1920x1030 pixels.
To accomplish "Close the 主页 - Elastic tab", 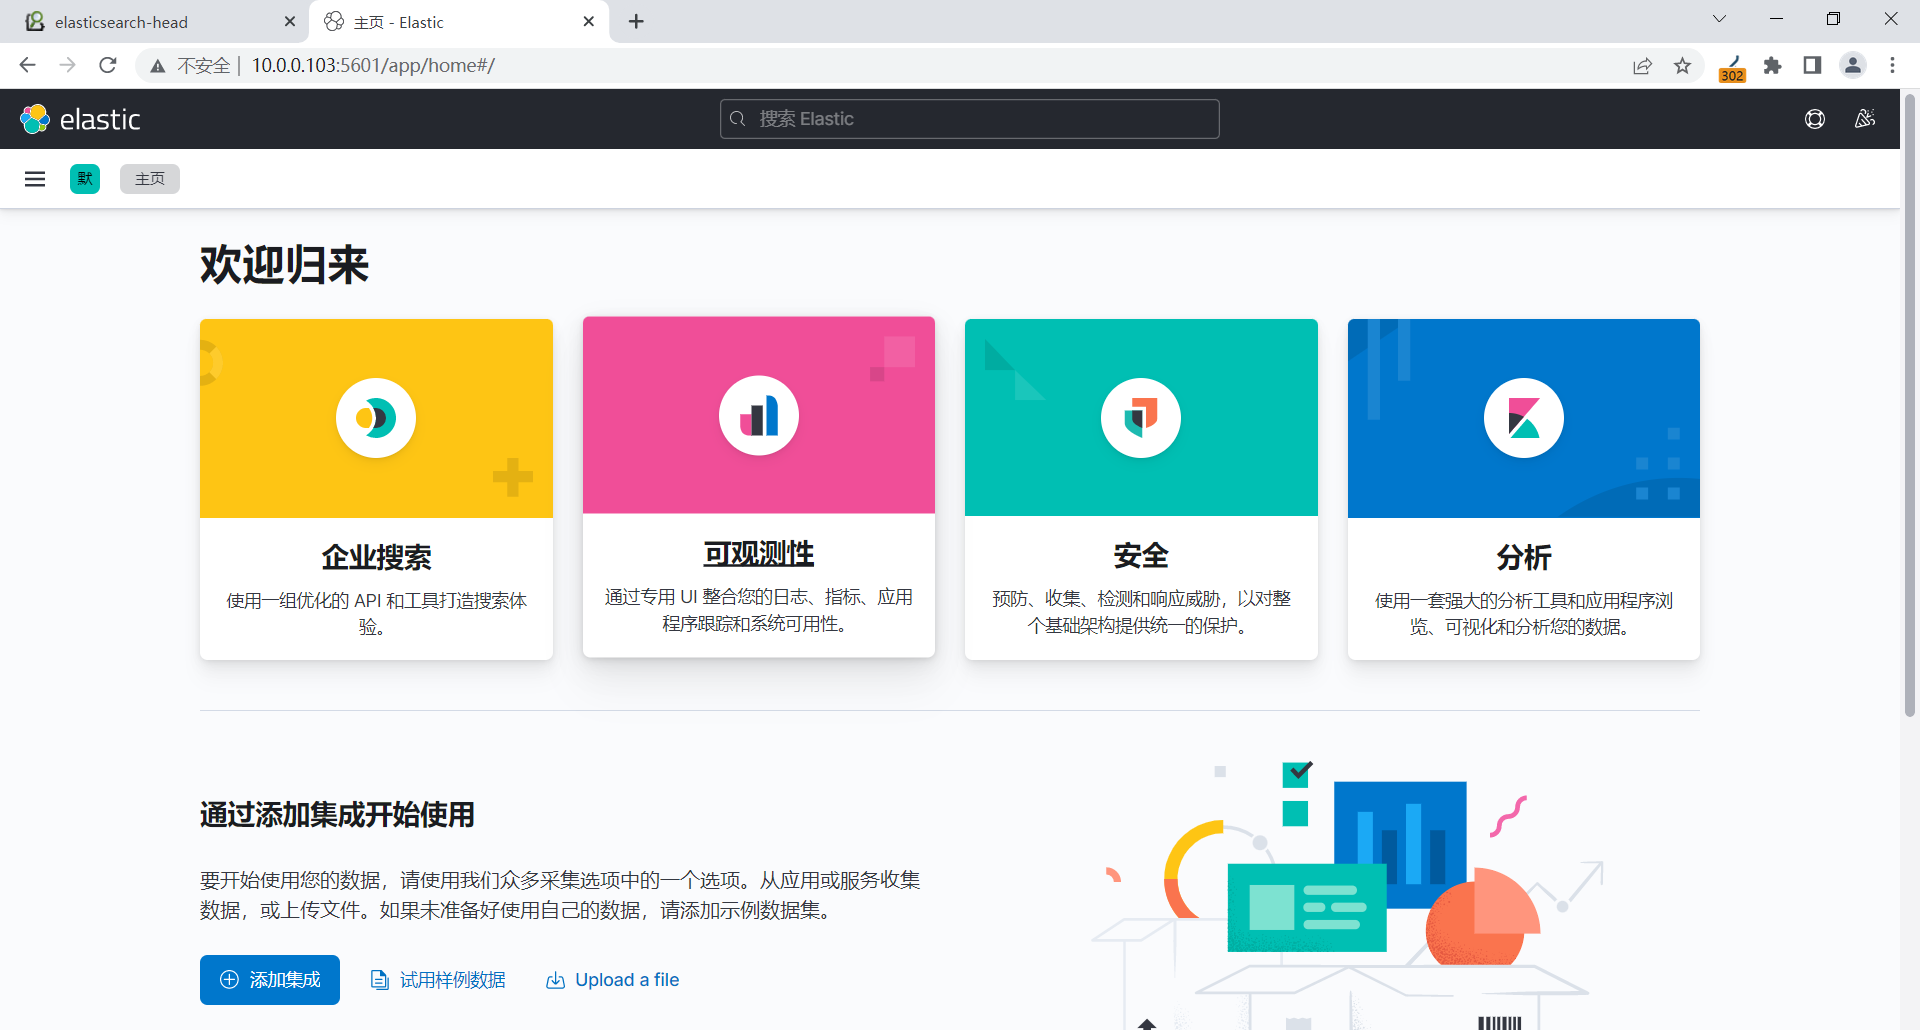I will click(x=589, y=22).
